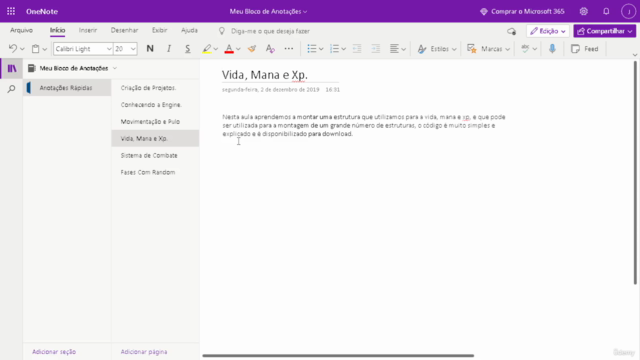Viewport: 640px width, 360px height.
Task: Click Comprar o Microsoft 365 link
Action: (522, 11)
